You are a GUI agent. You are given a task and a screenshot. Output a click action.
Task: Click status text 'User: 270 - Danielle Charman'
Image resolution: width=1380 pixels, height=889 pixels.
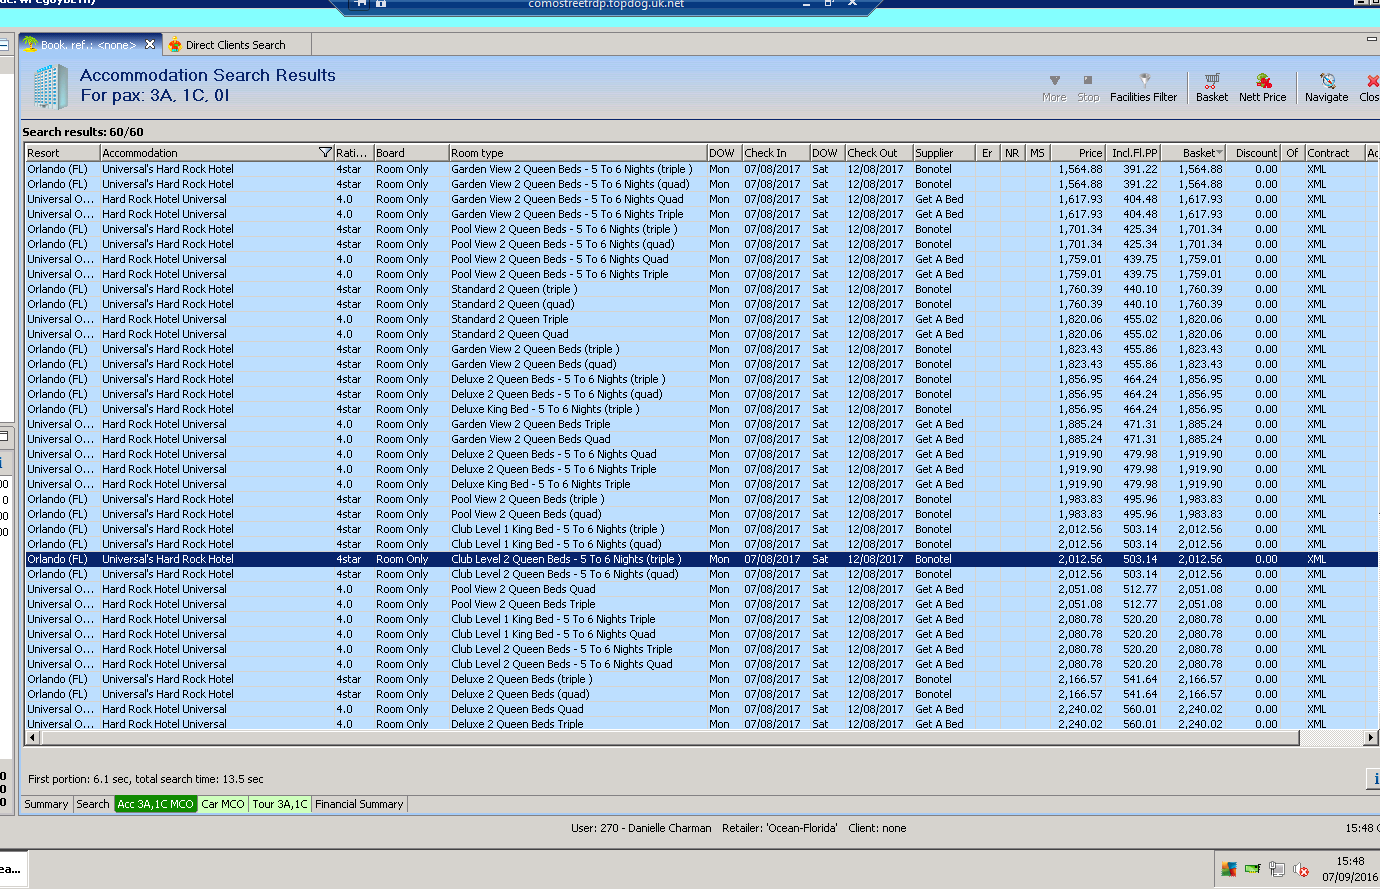[x=641, y=828]
